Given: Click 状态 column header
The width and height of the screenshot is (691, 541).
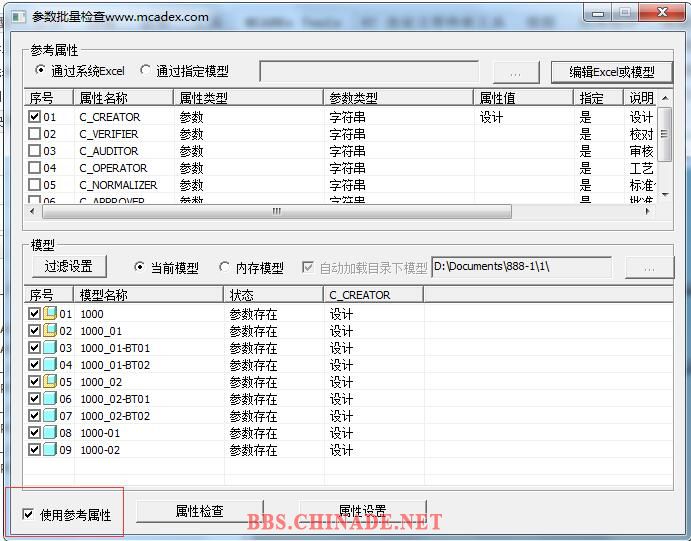Looking at the screenshot, I should click(274, 294).
